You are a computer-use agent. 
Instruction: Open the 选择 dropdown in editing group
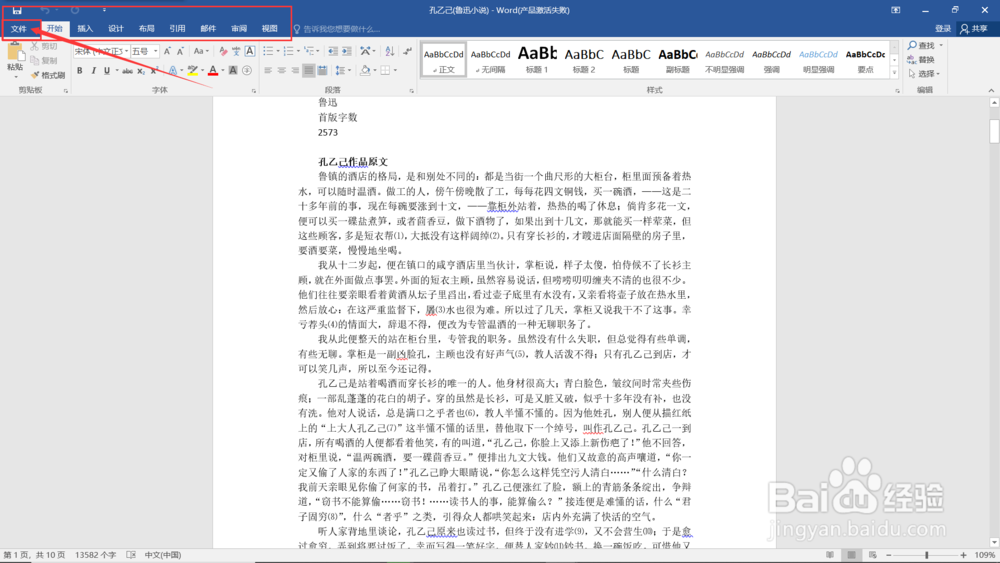pos(924,74)
